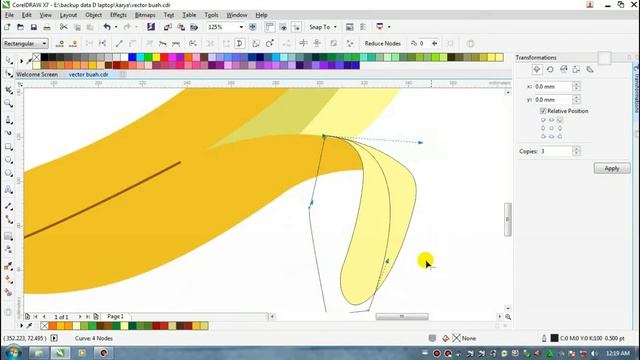
Task: Click the Add Nodes icon
Action: (x=60, y=43)
